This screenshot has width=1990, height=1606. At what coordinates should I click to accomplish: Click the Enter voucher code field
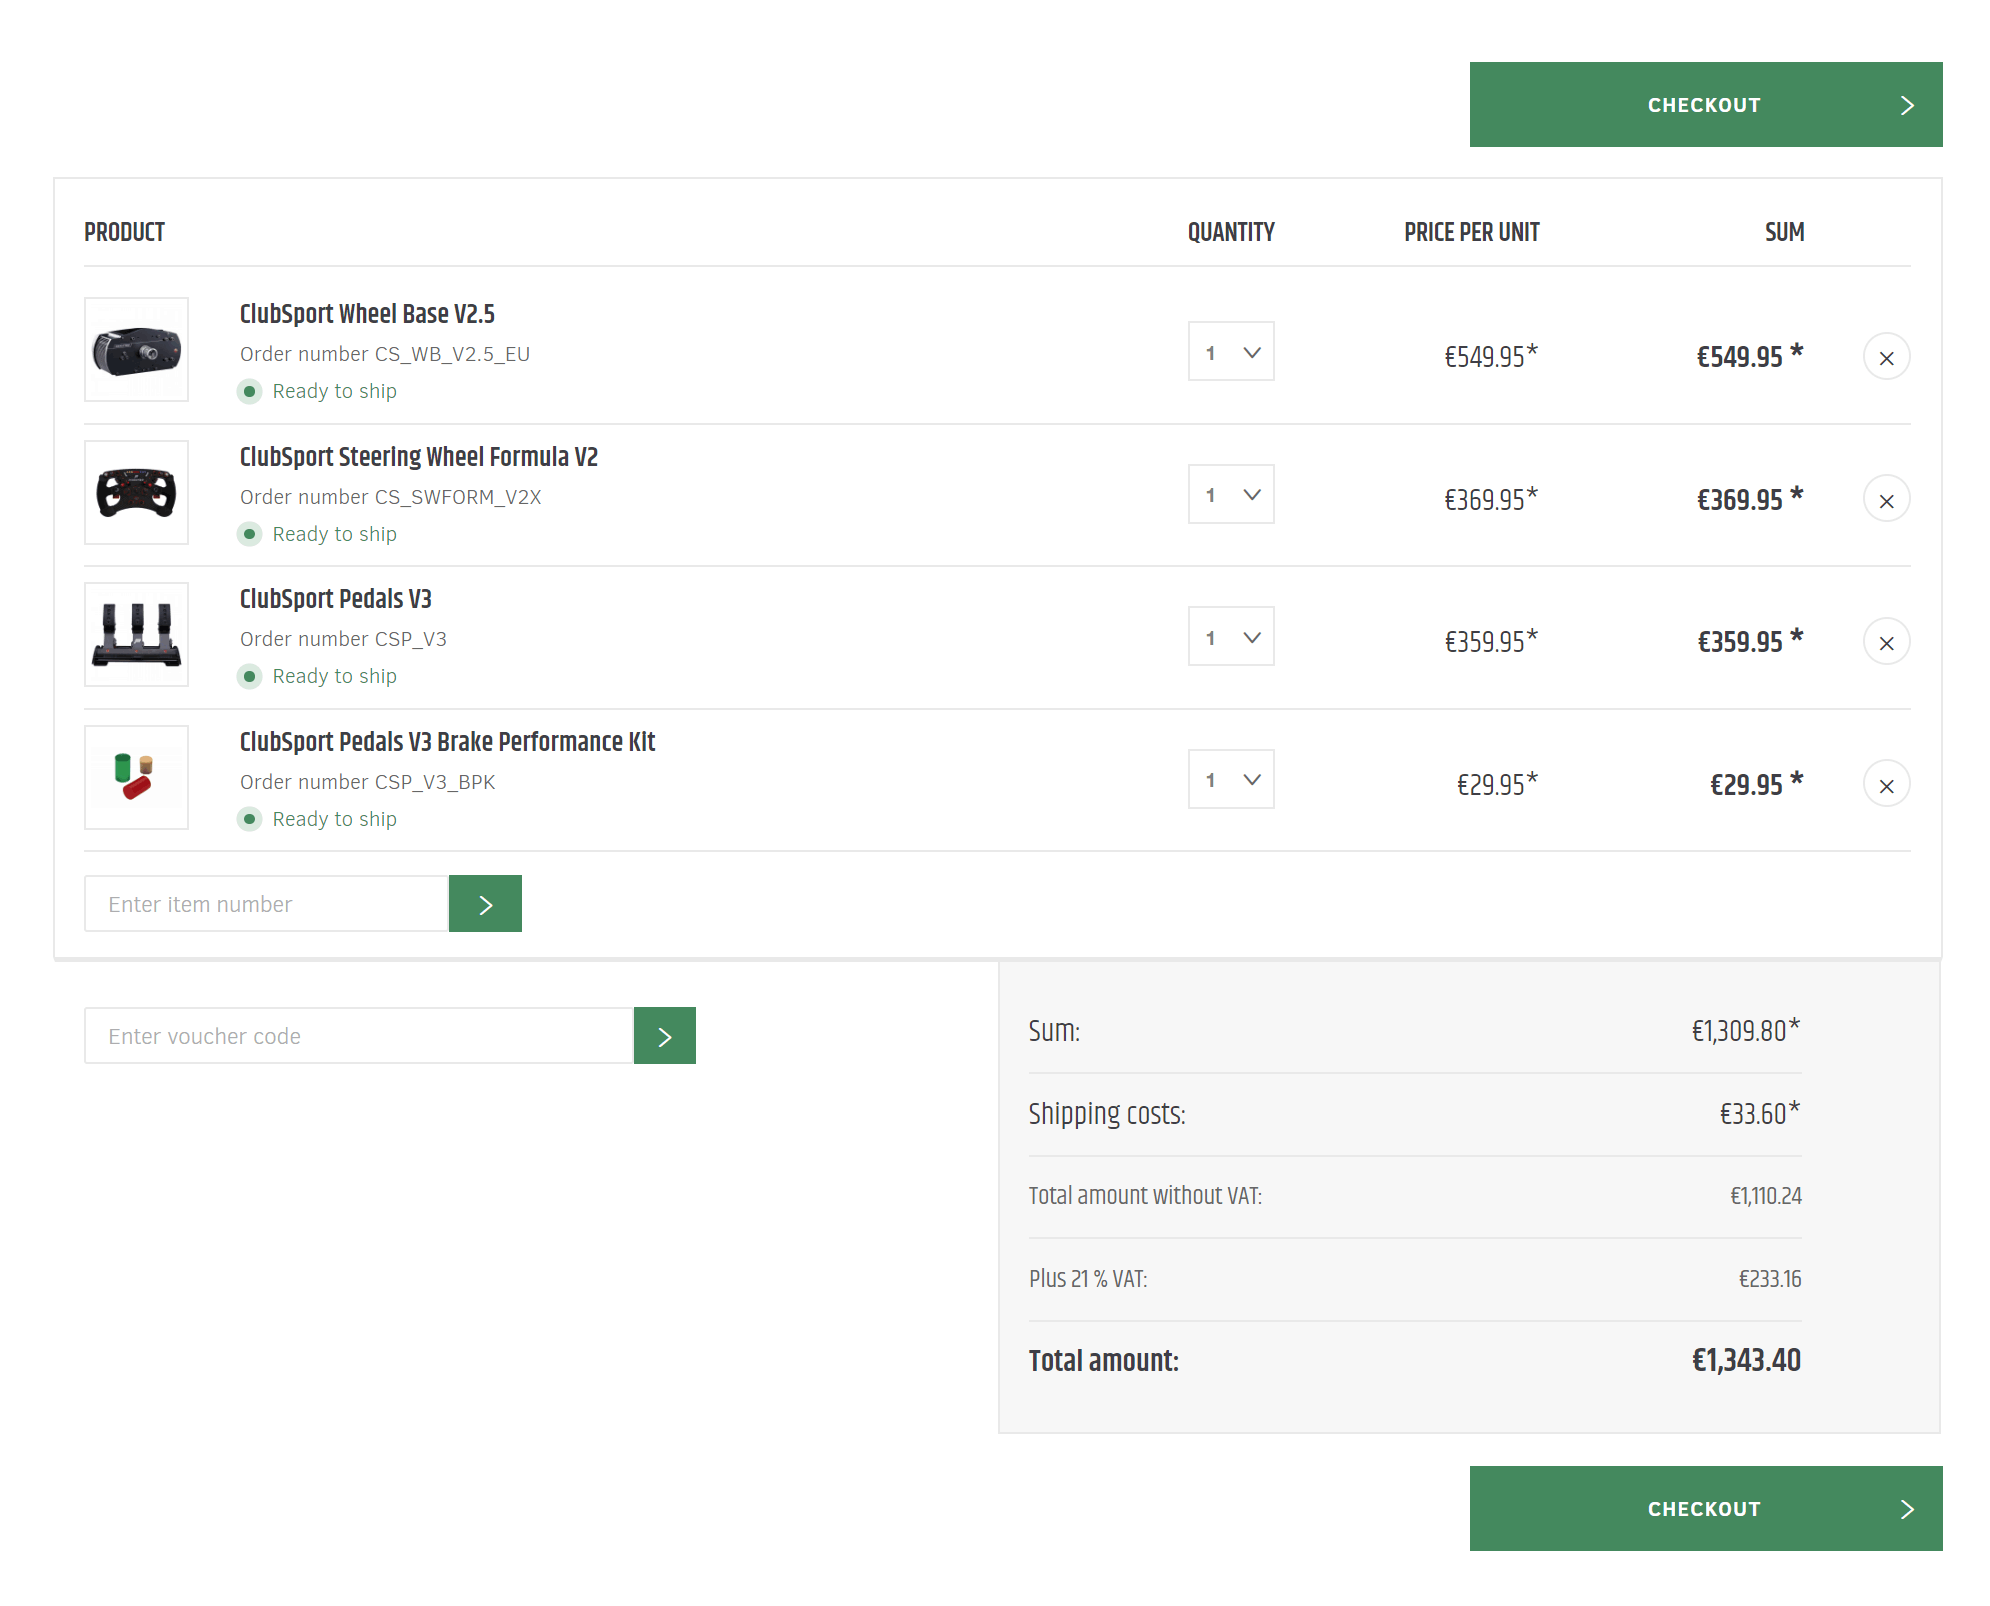[x=359, y=1036]
